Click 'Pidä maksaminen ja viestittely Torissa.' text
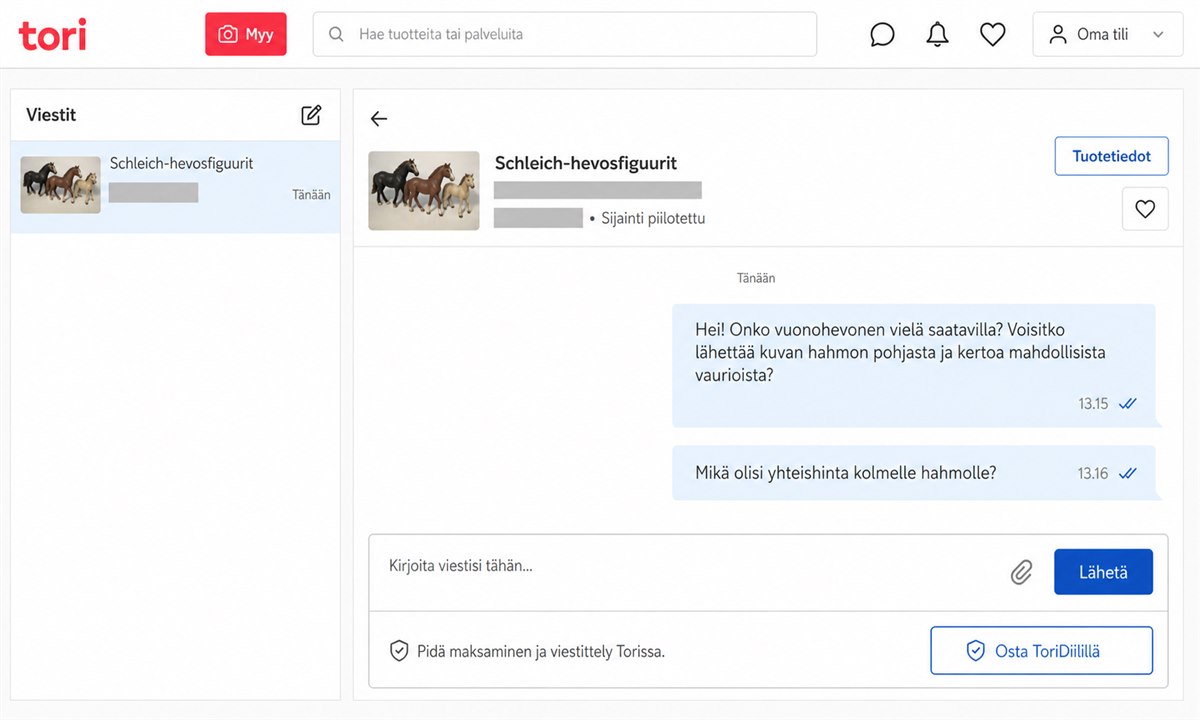Viewport: 1200px width, 720px height. pos(541,652)
